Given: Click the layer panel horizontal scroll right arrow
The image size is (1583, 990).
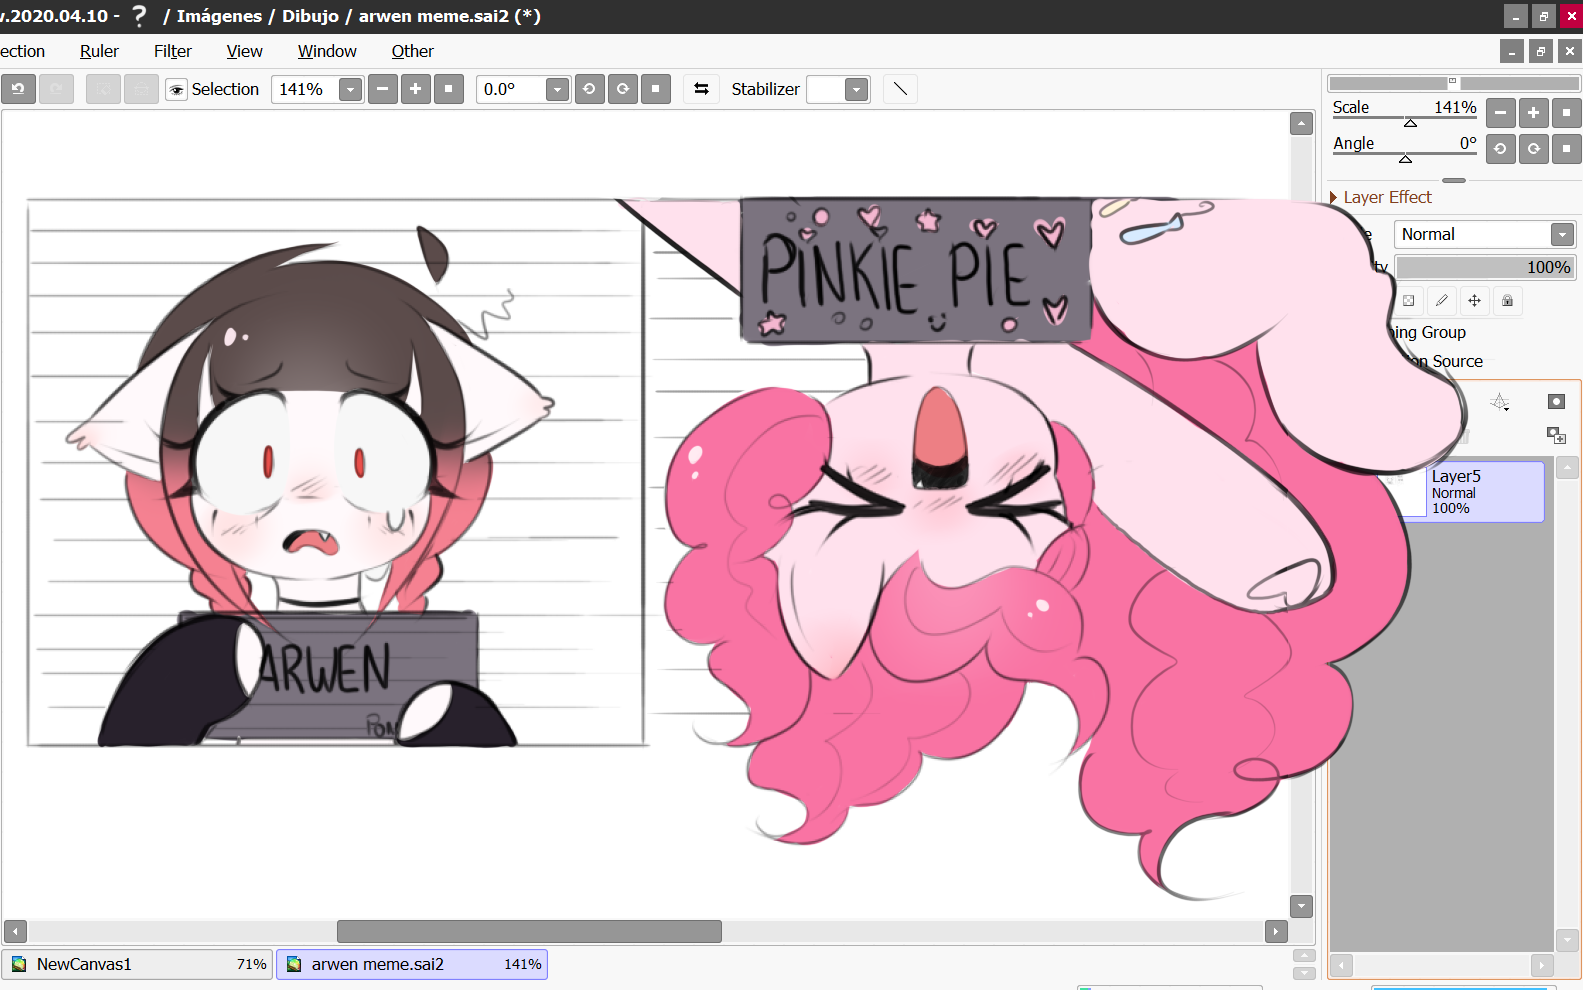Looking at the screenshot, I should (x=1542, y=965).
